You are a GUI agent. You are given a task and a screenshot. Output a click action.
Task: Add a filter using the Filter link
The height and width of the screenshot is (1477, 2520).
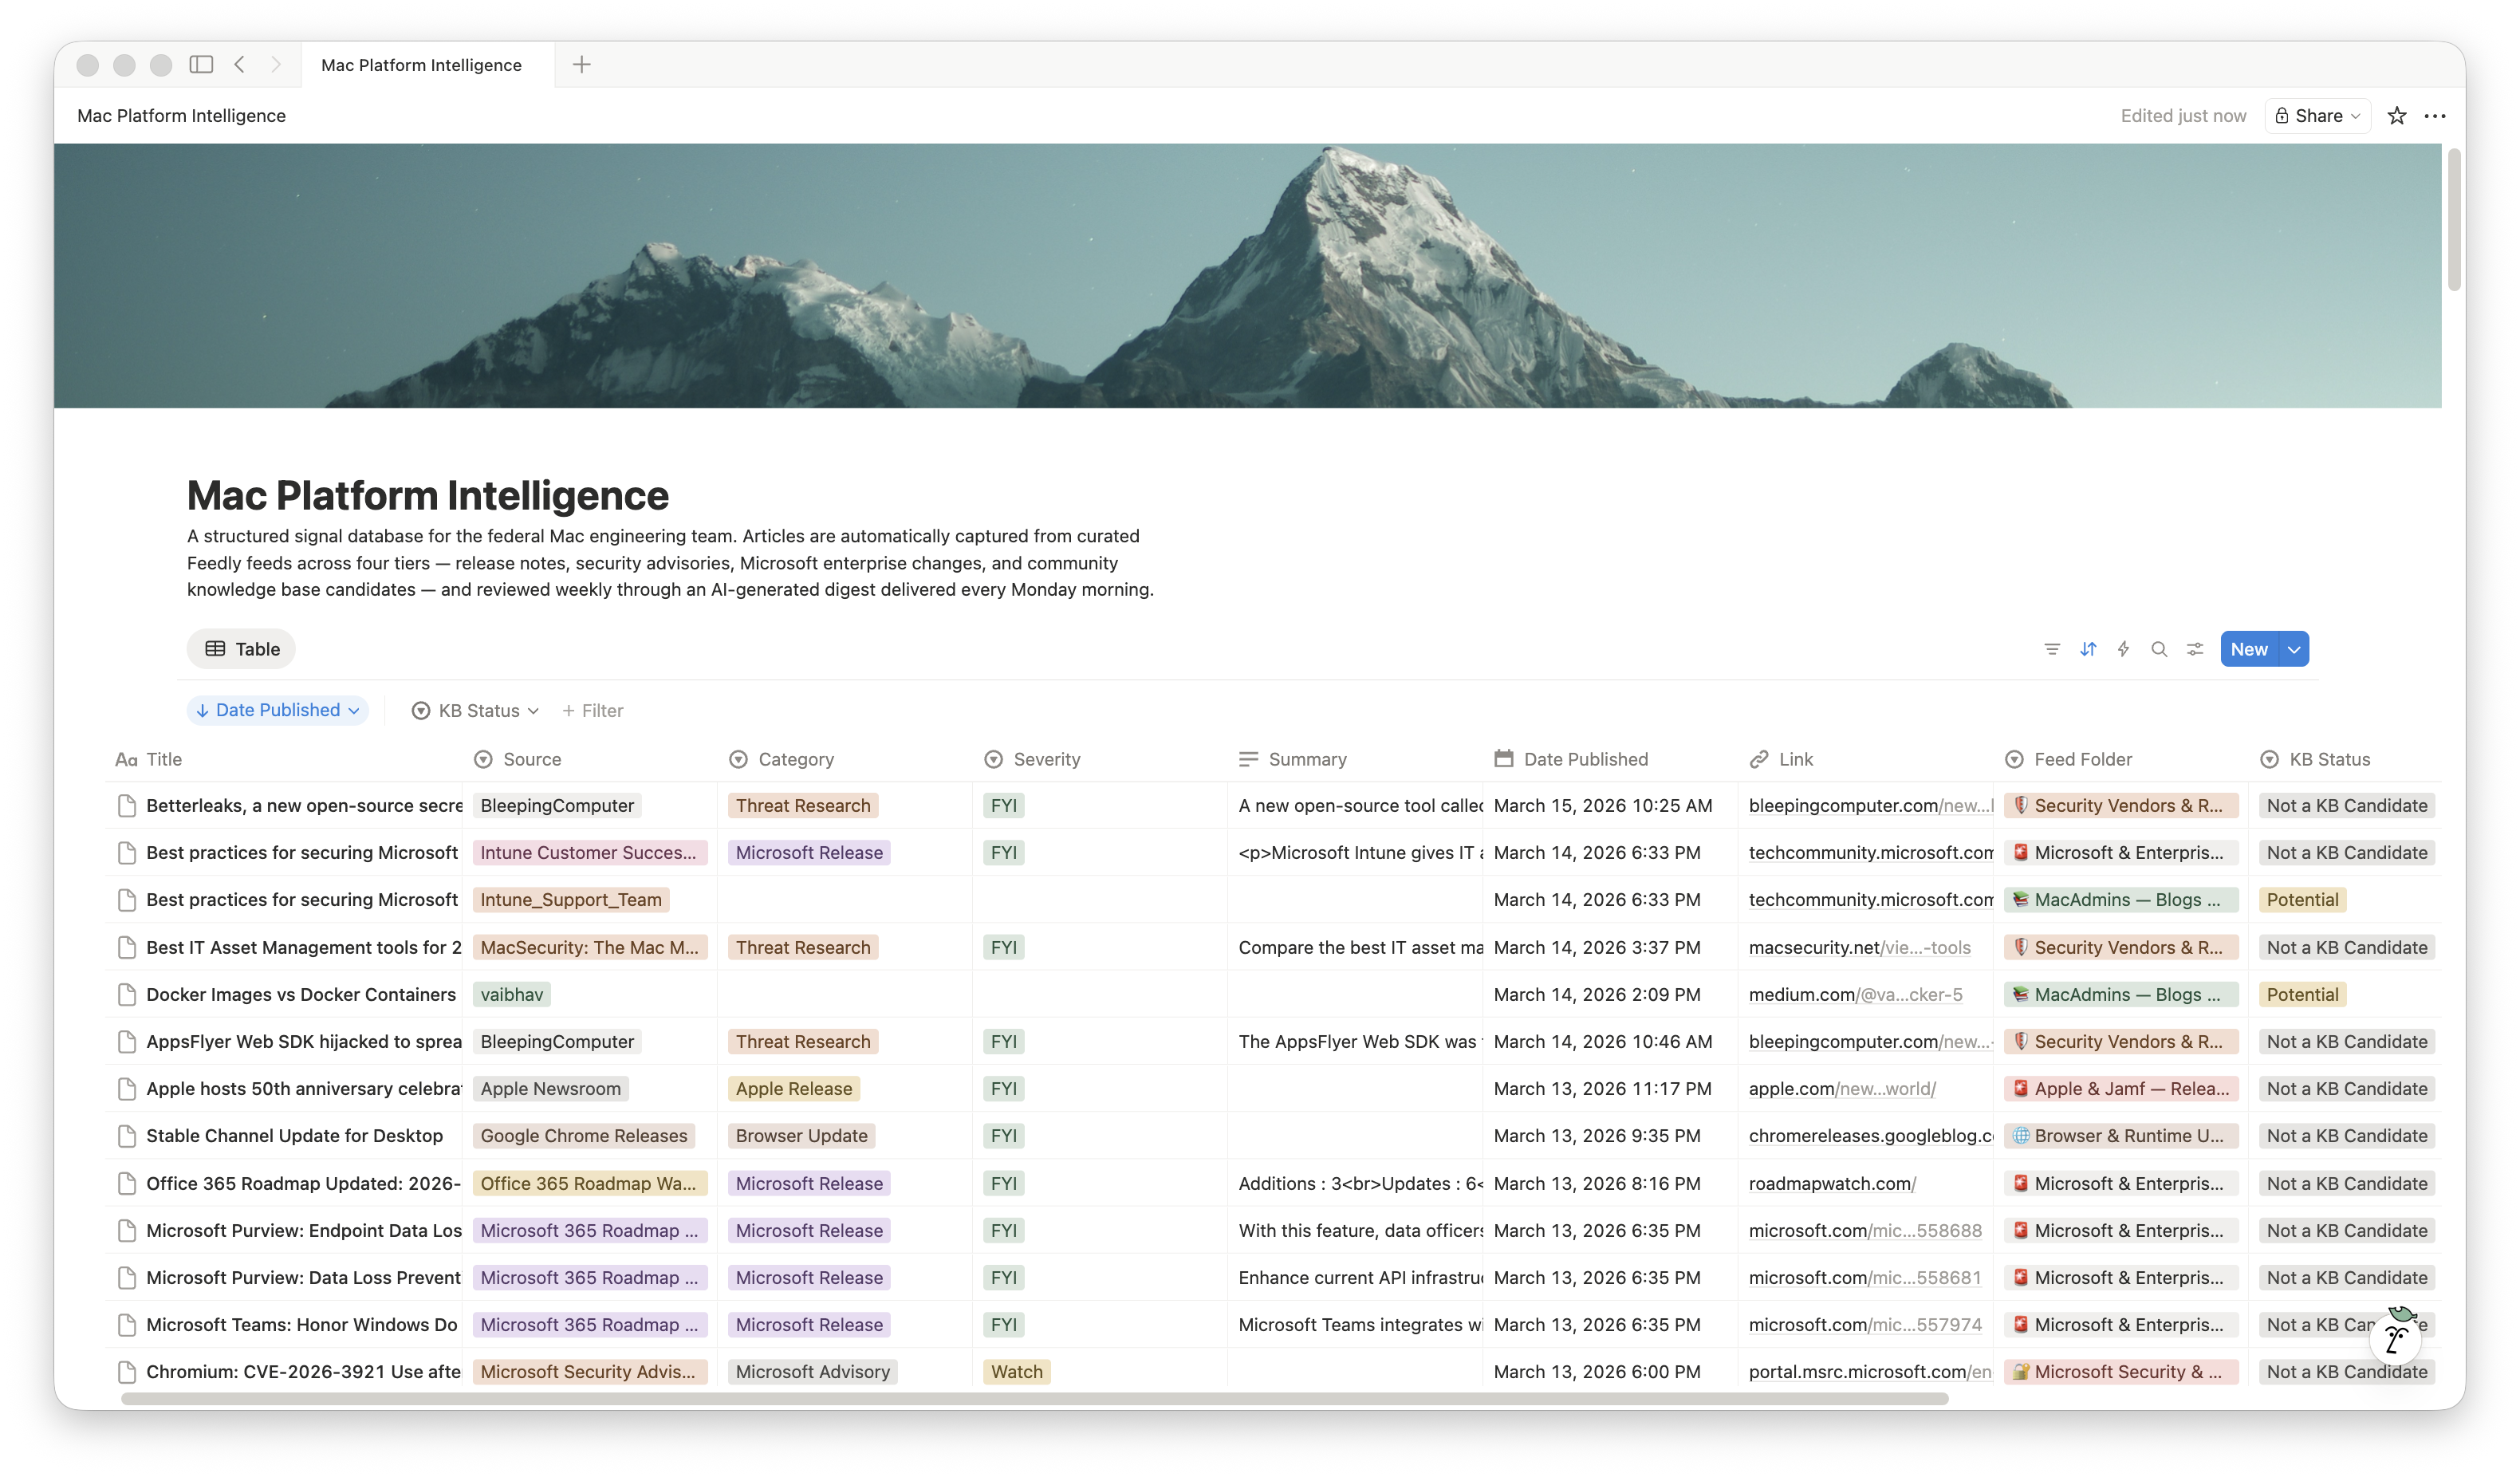[593, 710]
